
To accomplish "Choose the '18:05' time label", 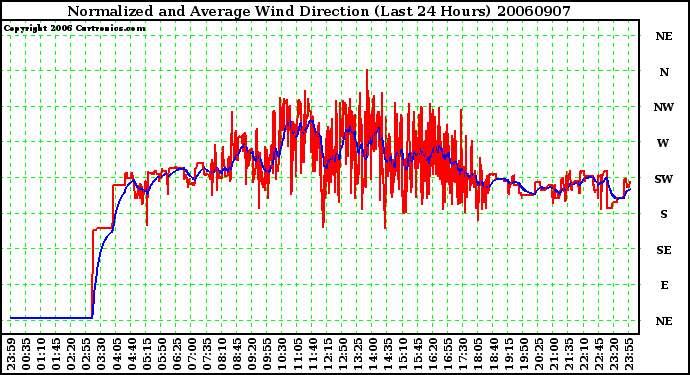I will coord(478,354).
